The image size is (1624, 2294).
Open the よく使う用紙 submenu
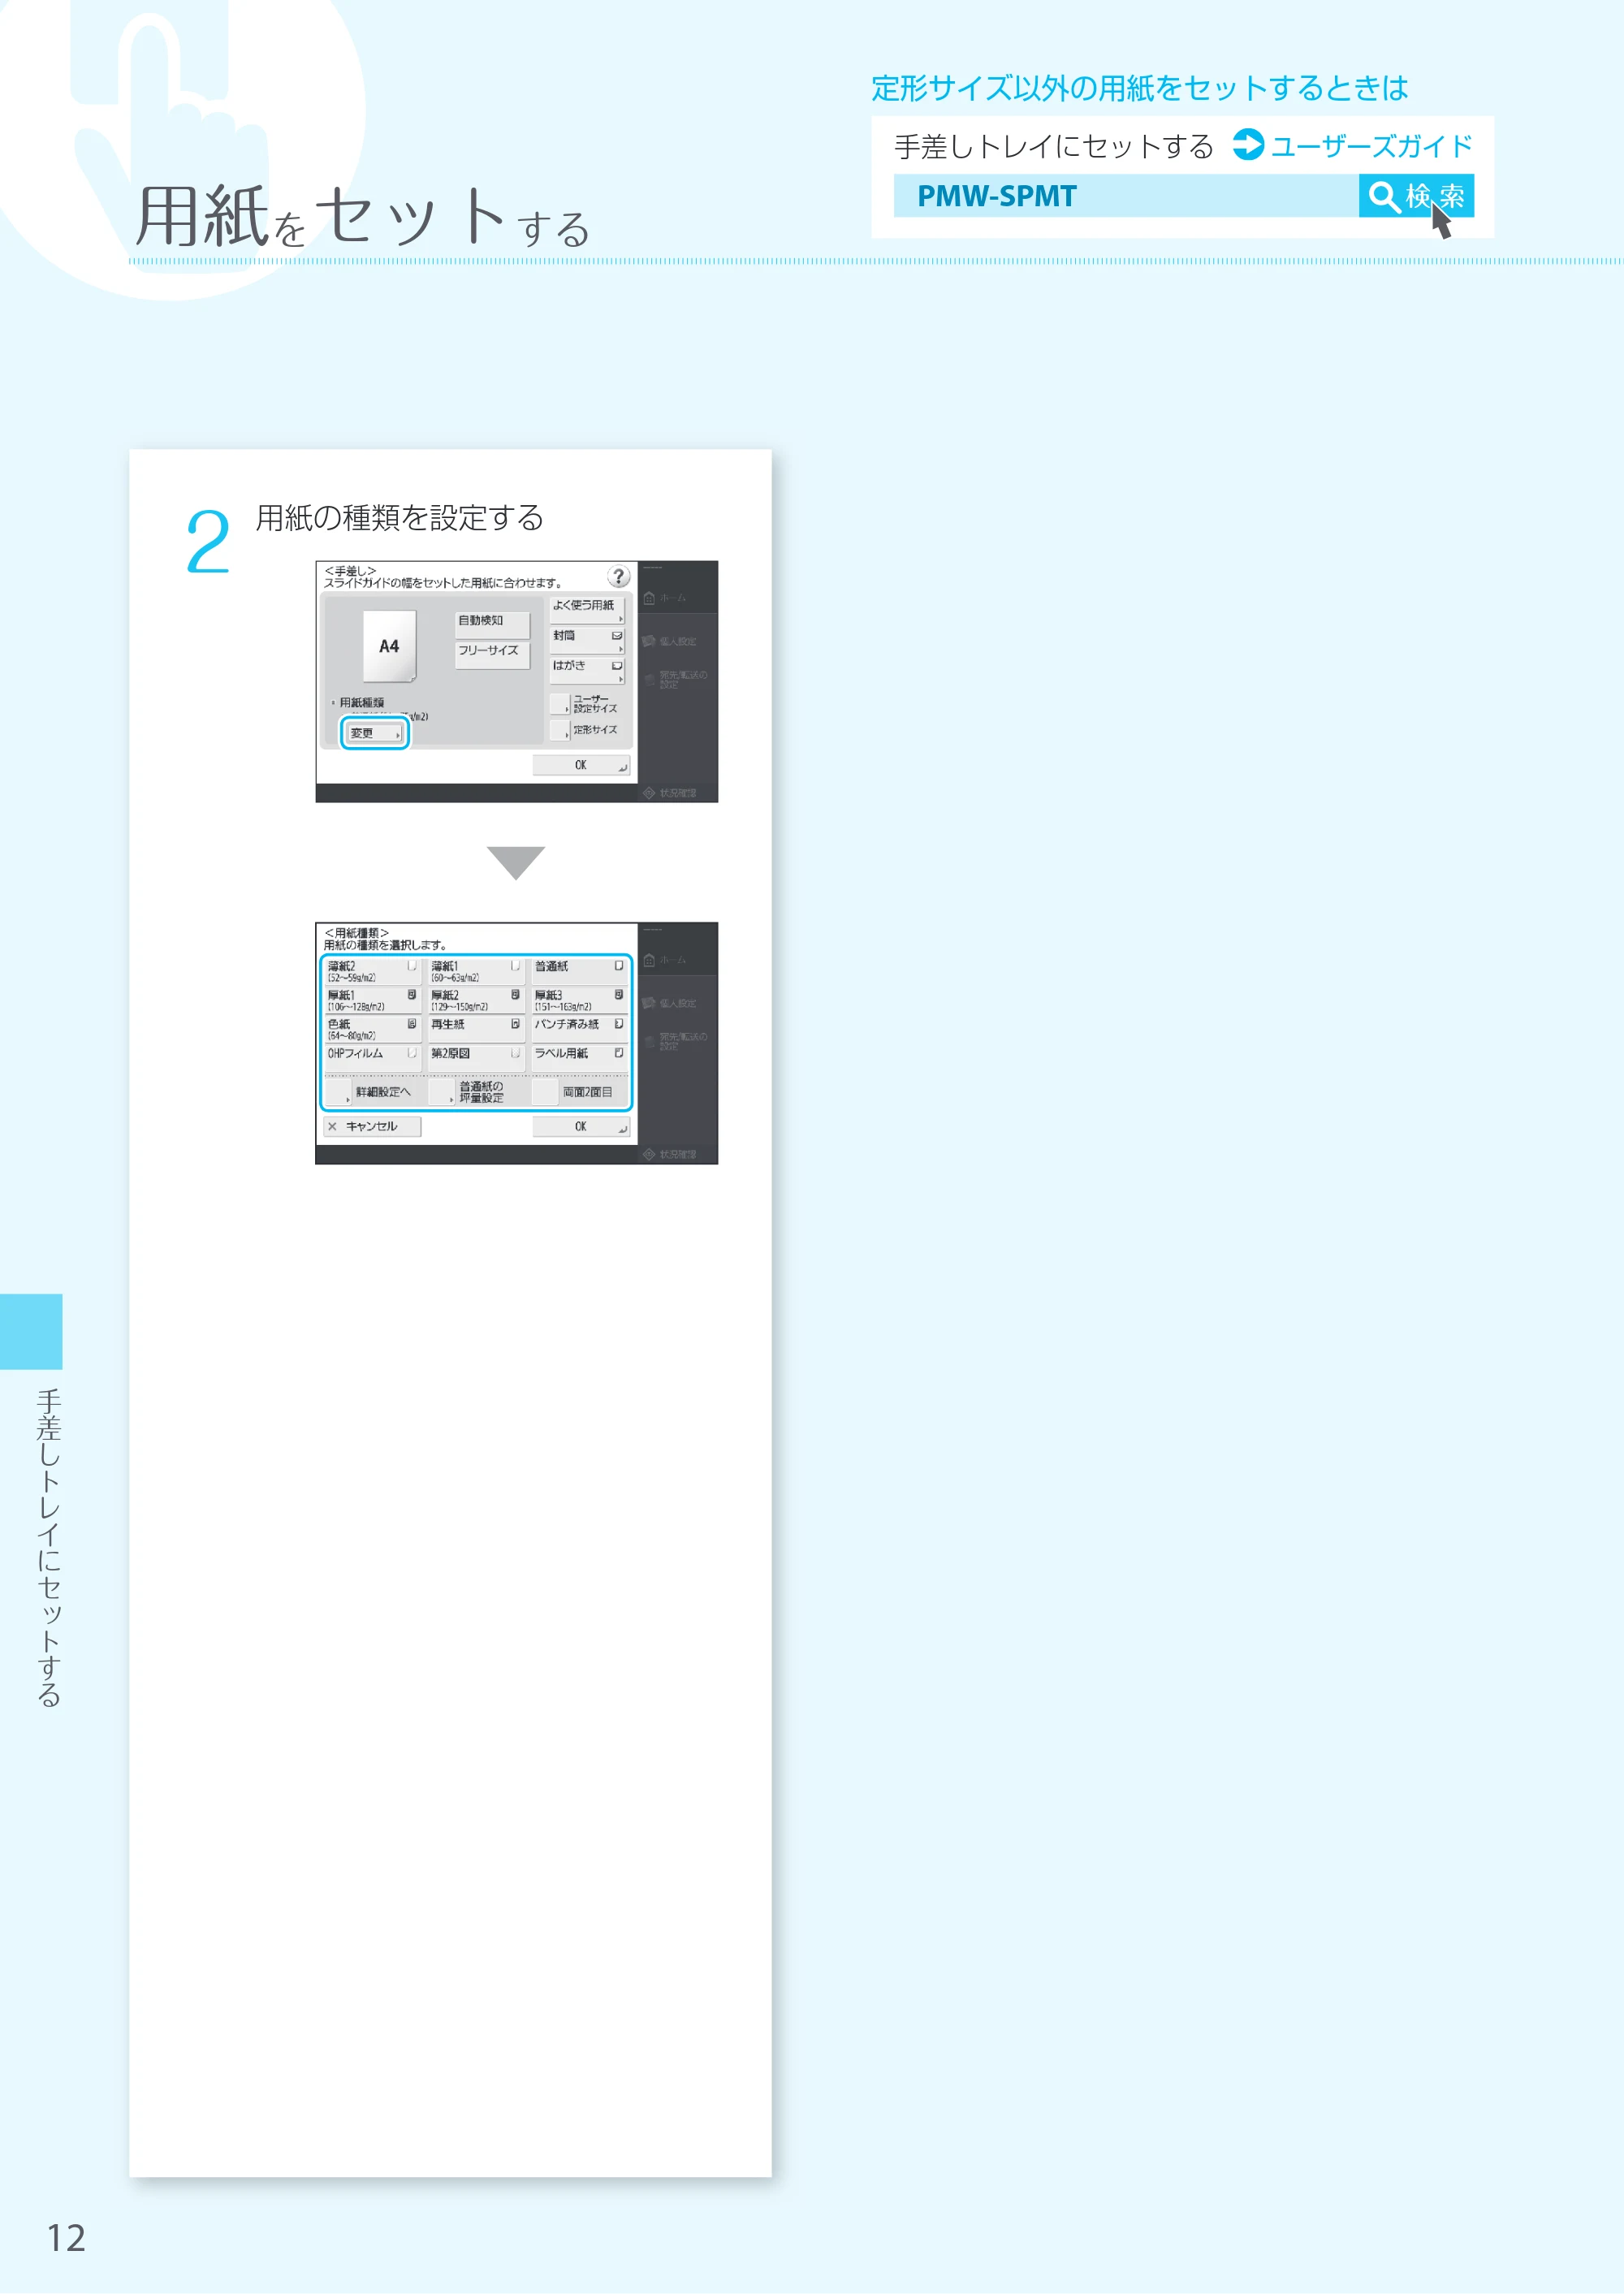pos(588,610)
